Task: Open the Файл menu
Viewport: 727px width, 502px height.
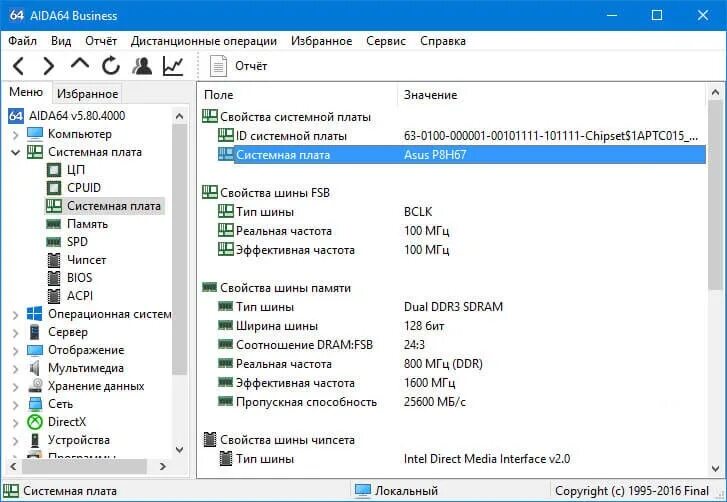Action: [22, 41]
